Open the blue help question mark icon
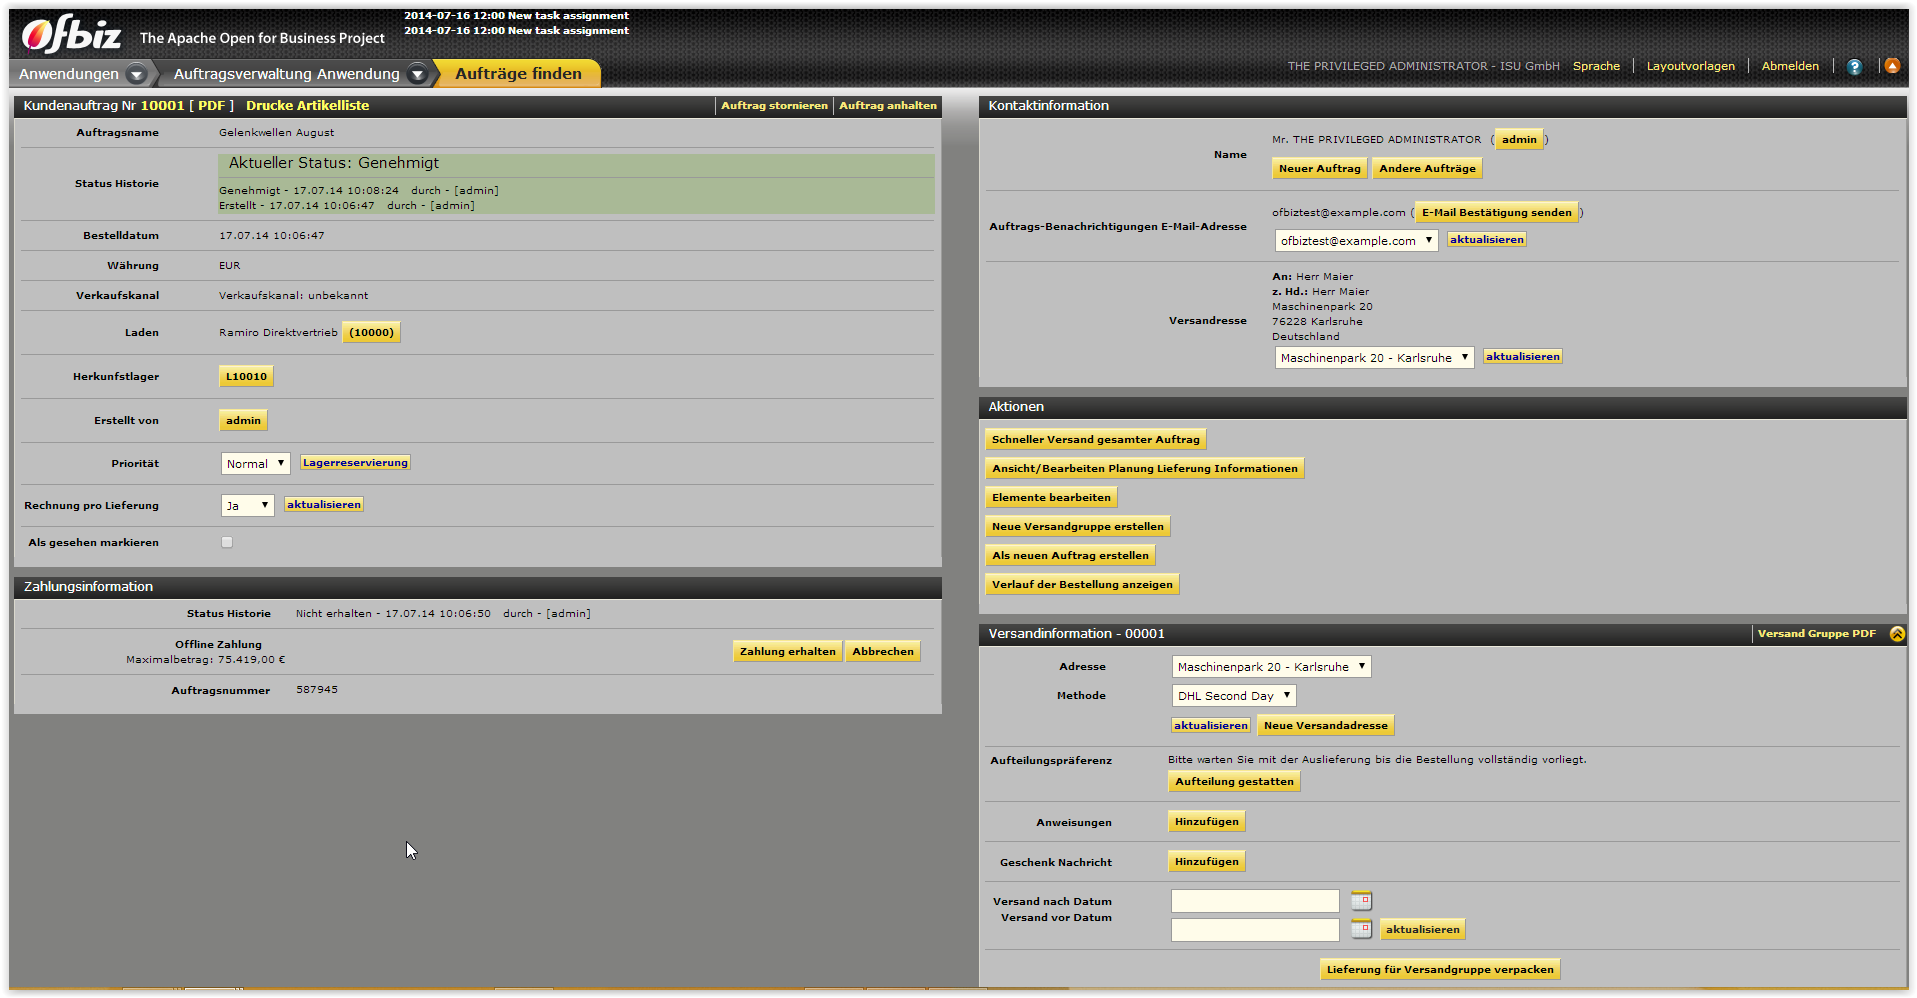 (1854, 67)
